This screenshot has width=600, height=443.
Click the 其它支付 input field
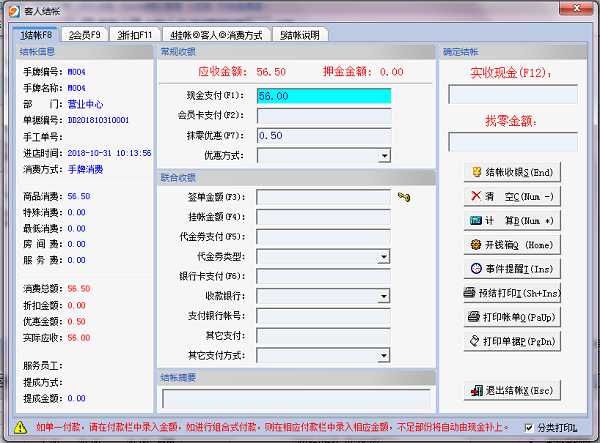(x=323, y=336)
